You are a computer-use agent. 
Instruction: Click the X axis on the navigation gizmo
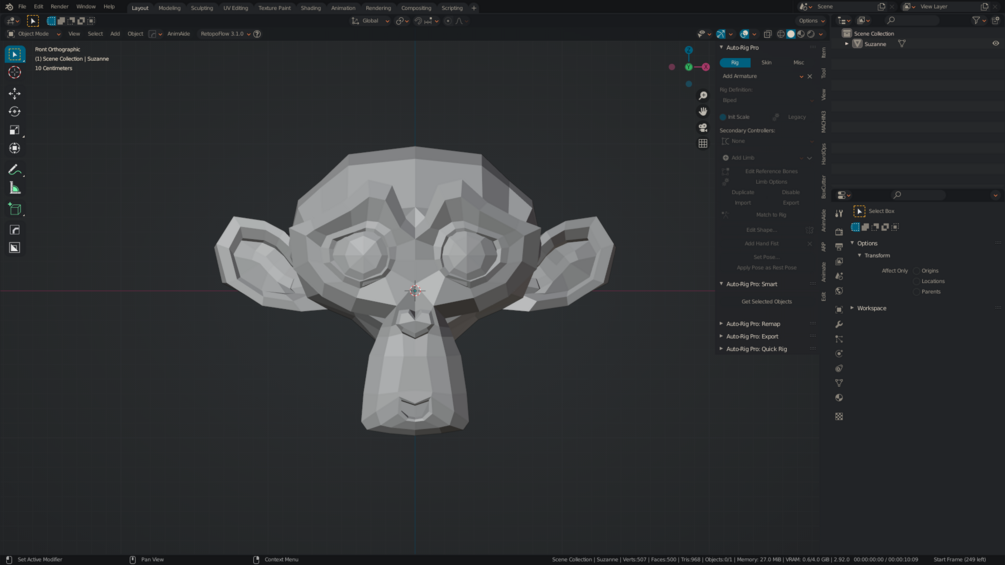click(706, 67)
